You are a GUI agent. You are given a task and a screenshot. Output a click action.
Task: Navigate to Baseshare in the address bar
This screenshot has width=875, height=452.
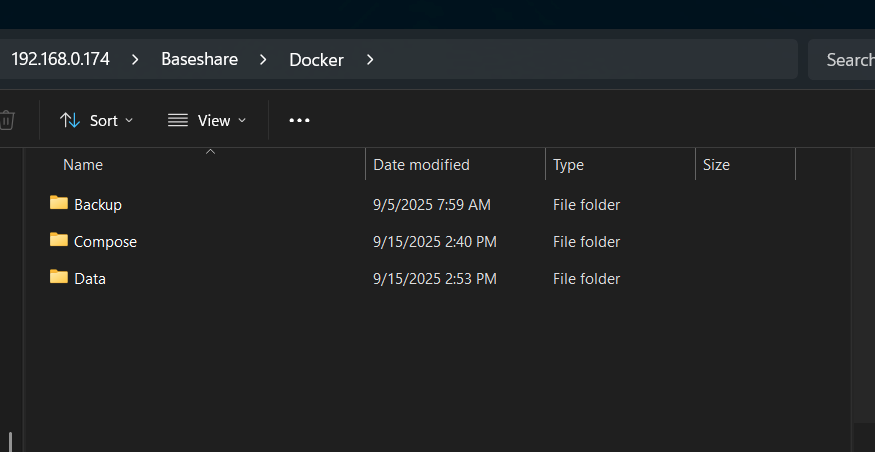(x=199, y=60)
